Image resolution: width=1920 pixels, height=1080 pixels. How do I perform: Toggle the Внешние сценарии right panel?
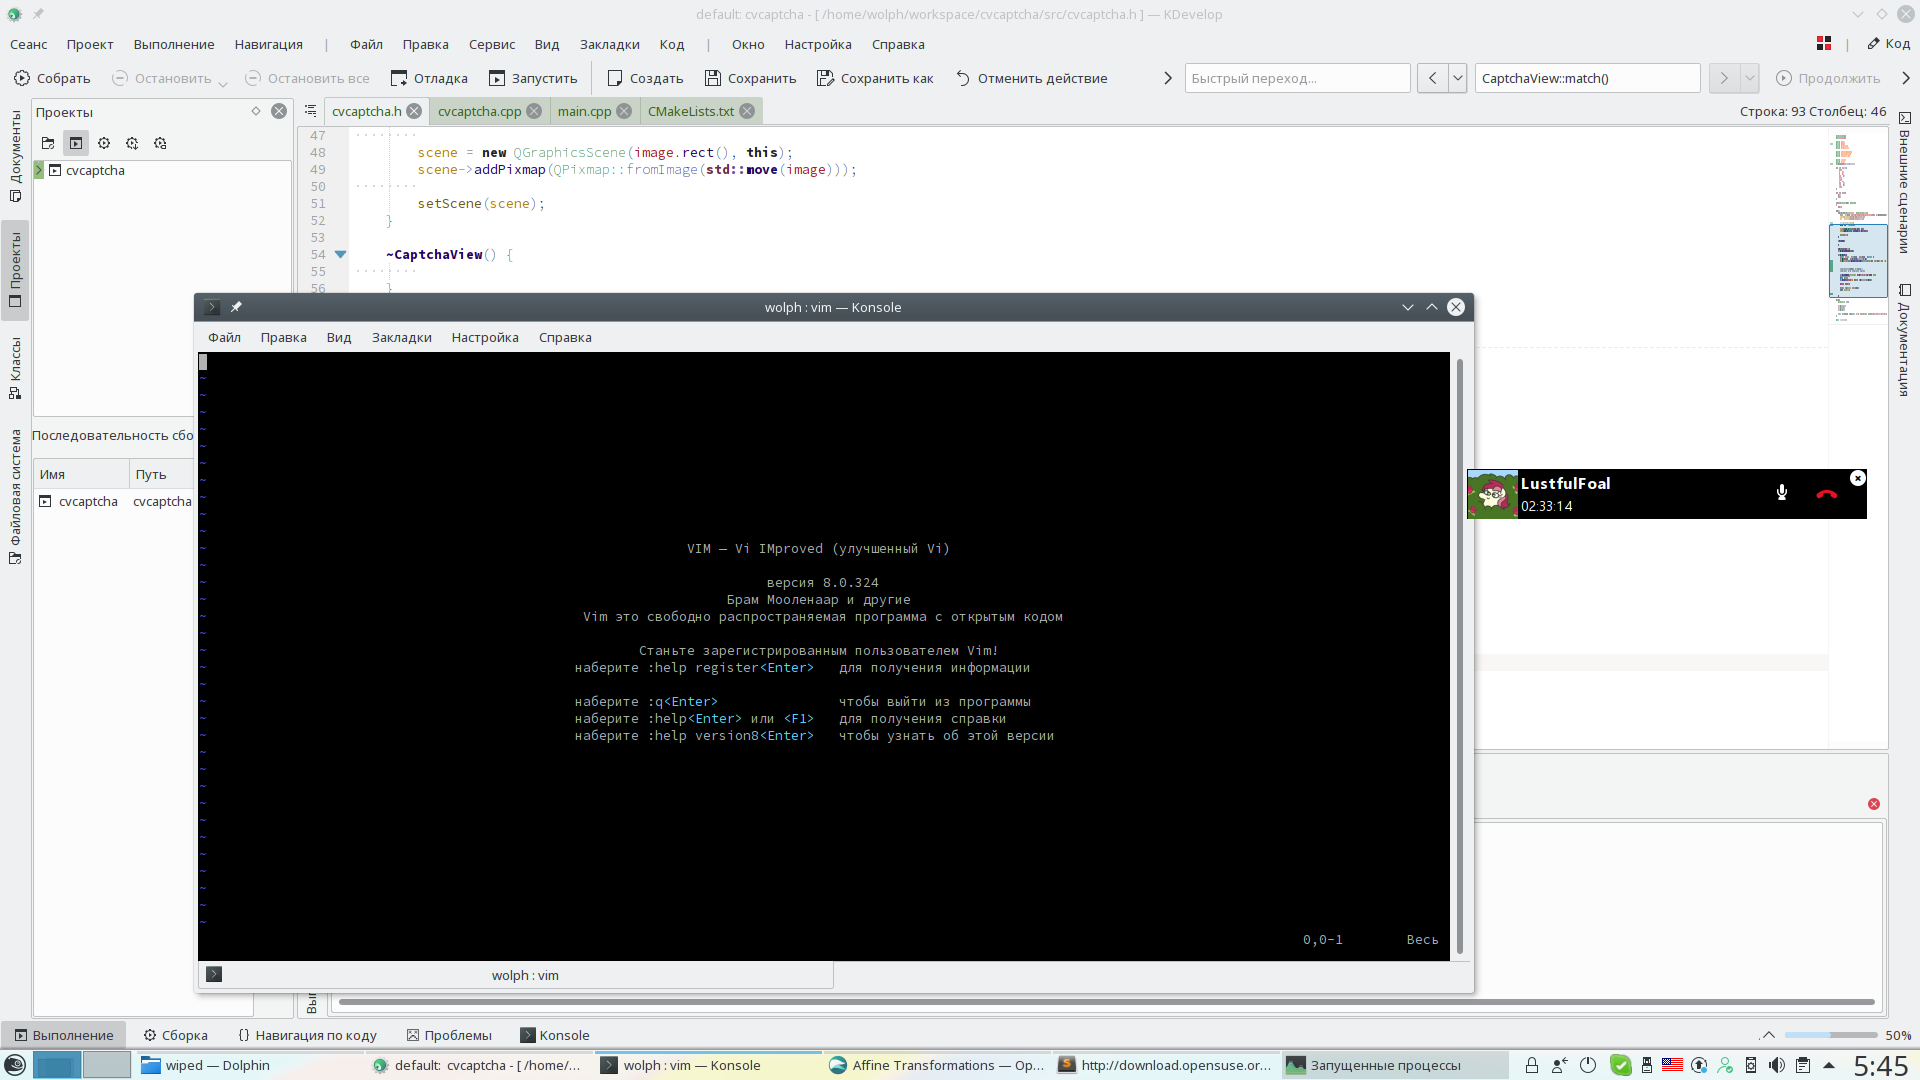1904,182
